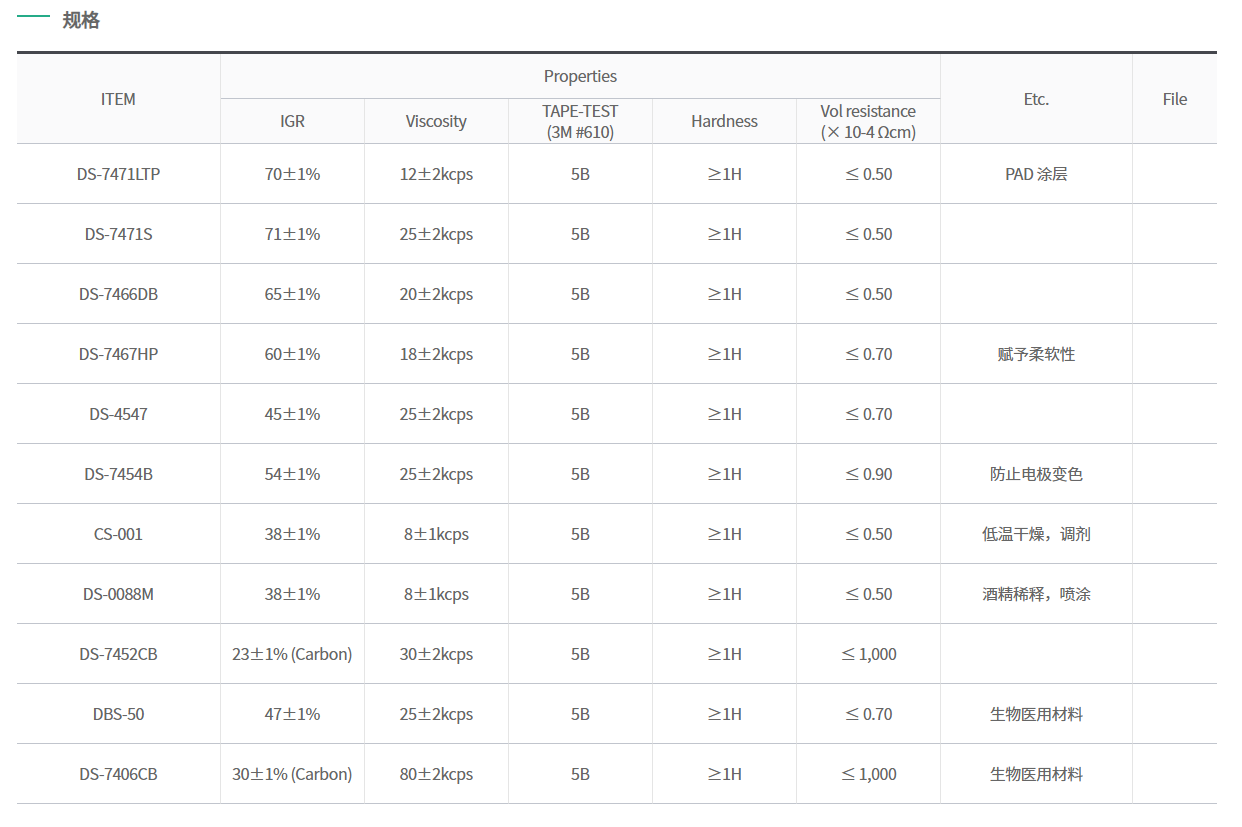Click the 防止电极变色 note for DS-7454B
Image resolution: width=1242 pixels, height=827 pixels.
(x=1036, y=474)
